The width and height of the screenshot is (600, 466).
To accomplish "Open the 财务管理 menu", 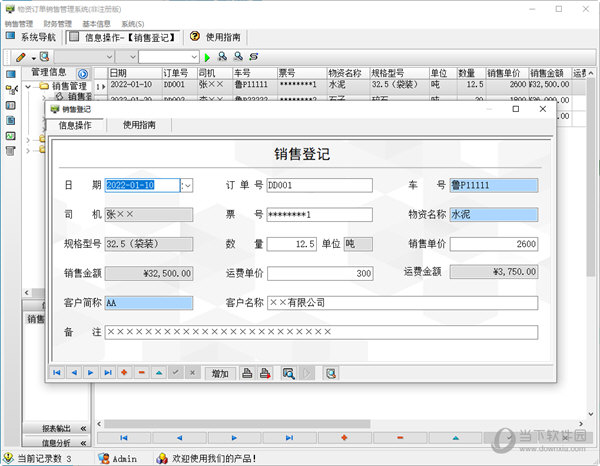I will pyautogui.click(x=58, y=24).
